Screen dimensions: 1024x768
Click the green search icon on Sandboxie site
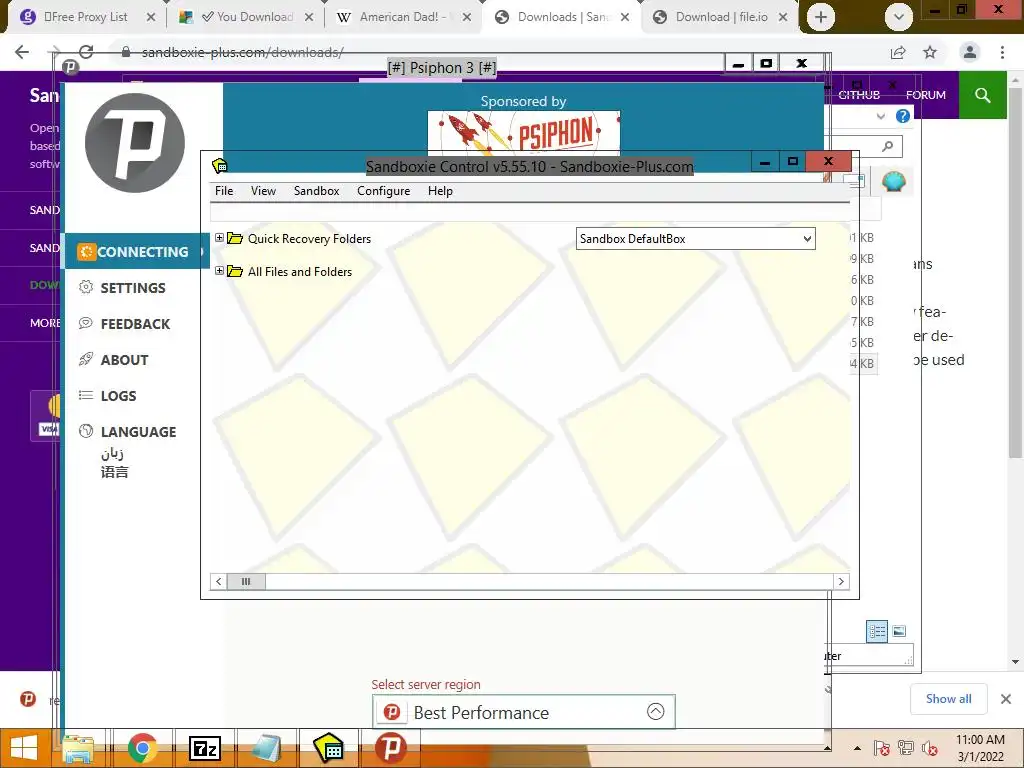click(982, 95)
